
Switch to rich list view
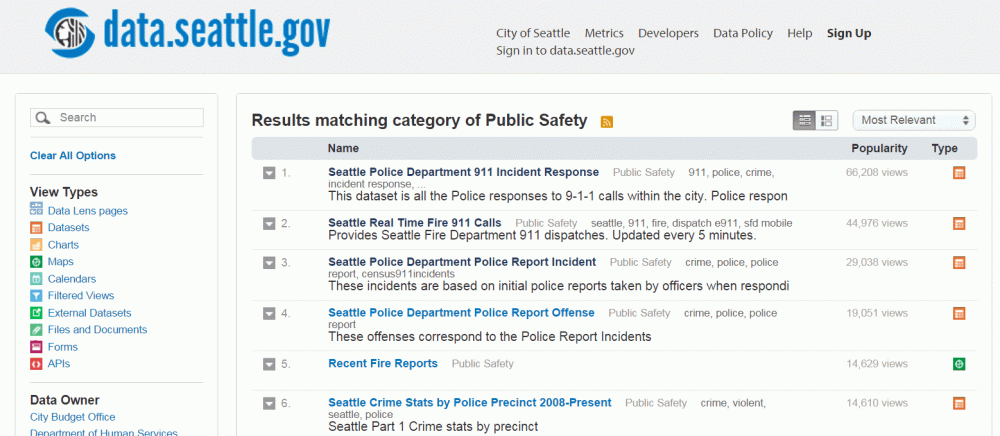click(x=827, y=120)
